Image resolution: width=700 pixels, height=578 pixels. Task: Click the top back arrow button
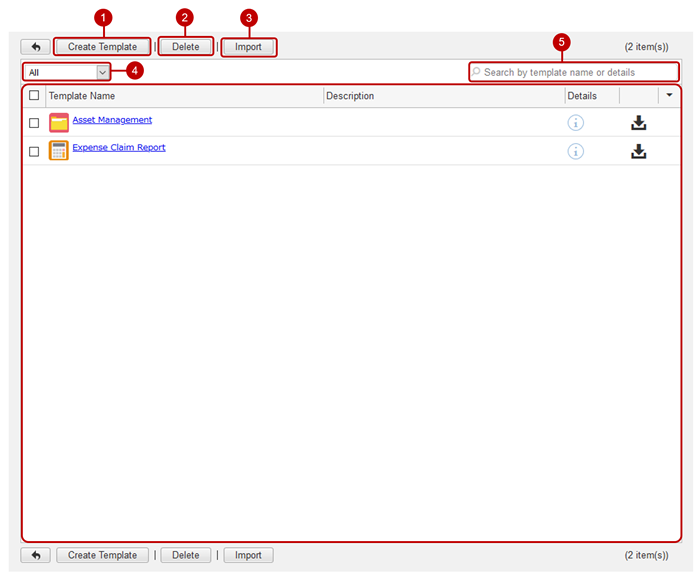click(x=35, y=47)
